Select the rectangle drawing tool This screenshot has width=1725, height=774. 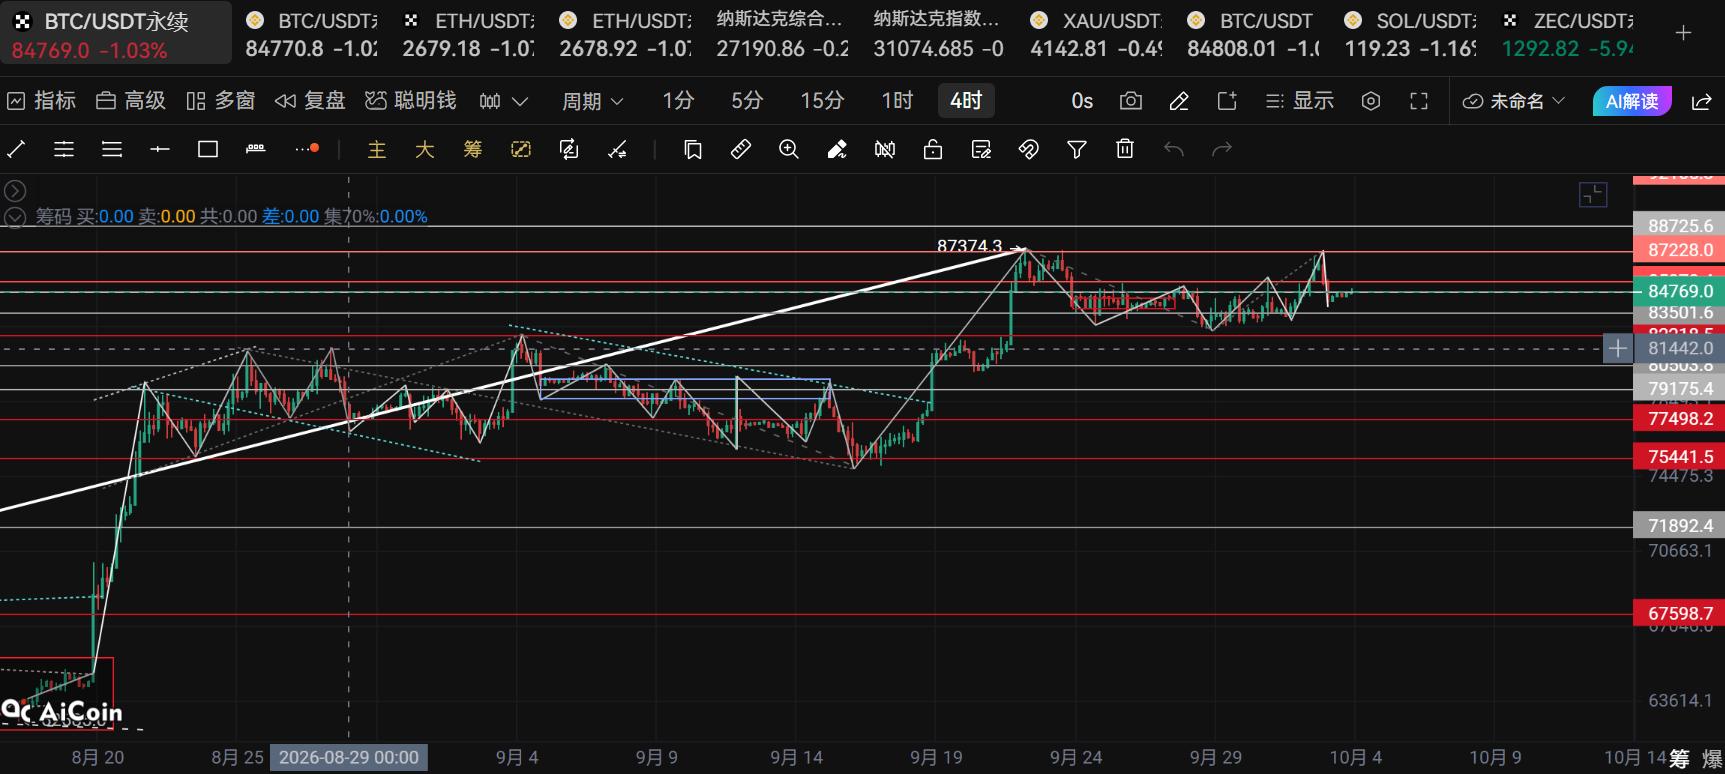click(208, 150)
